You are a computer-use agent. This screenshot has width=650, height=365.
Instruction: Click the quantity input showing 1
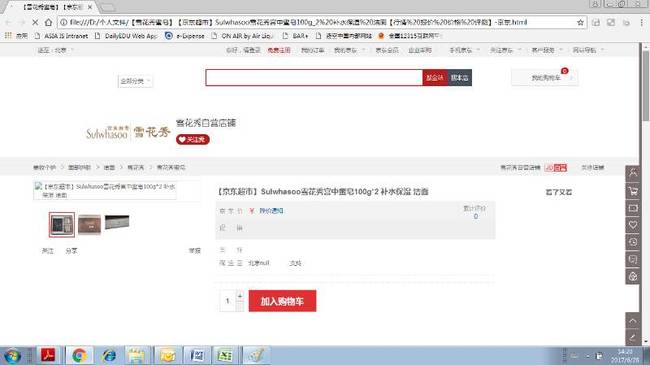tap(228, 301)
